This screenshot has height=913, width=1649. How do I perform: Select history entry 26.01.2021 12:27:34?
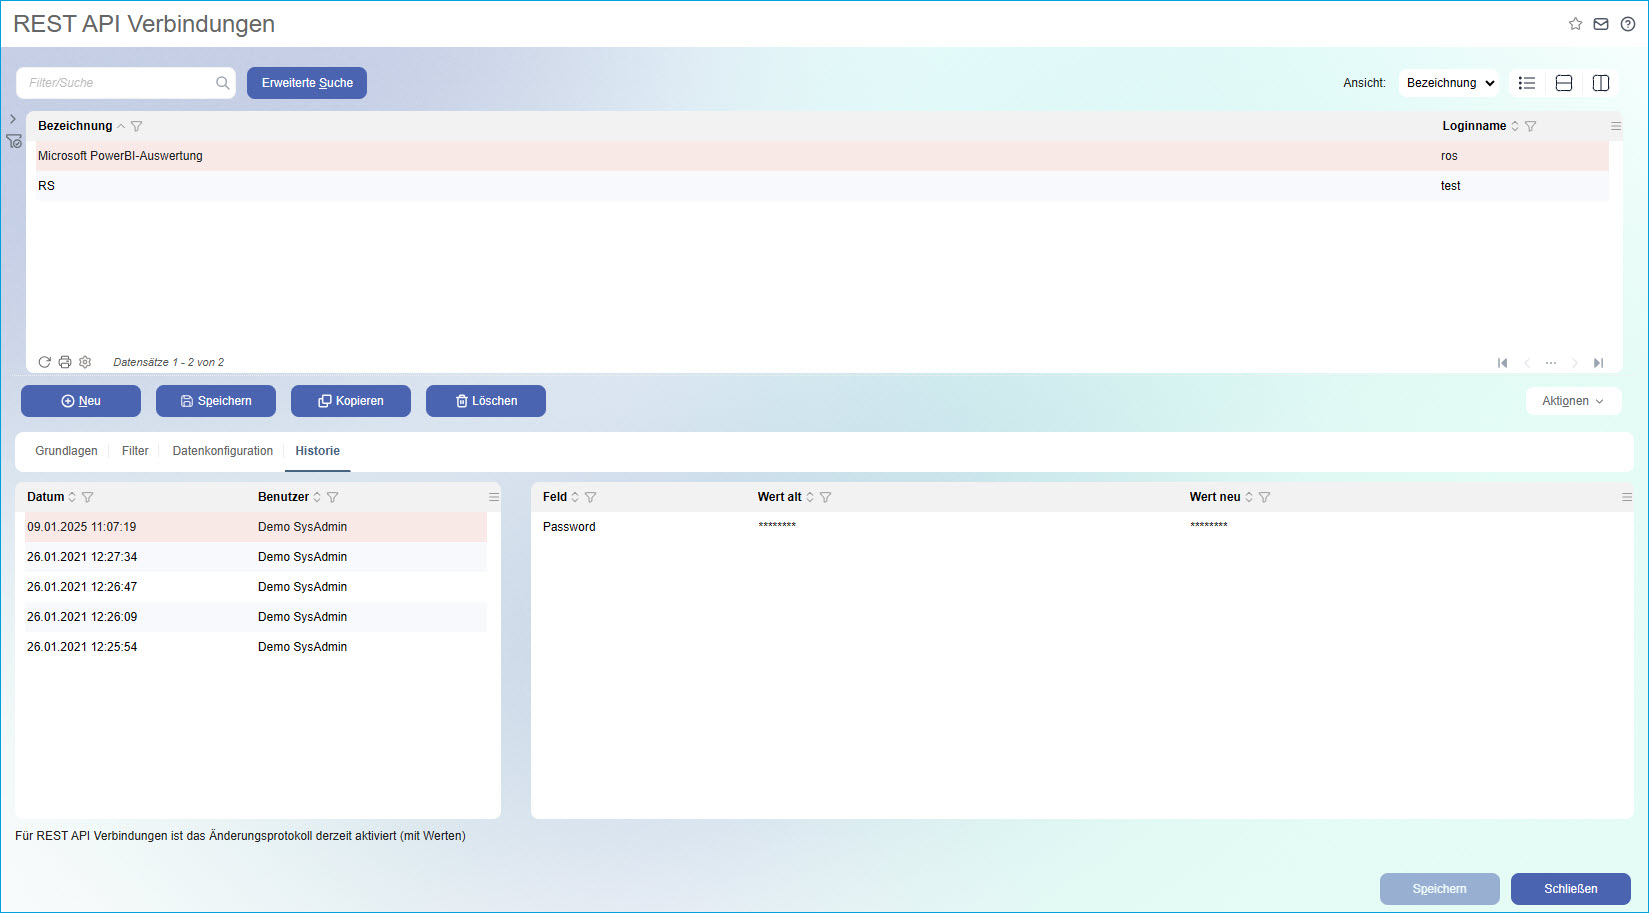pos(256,557)
